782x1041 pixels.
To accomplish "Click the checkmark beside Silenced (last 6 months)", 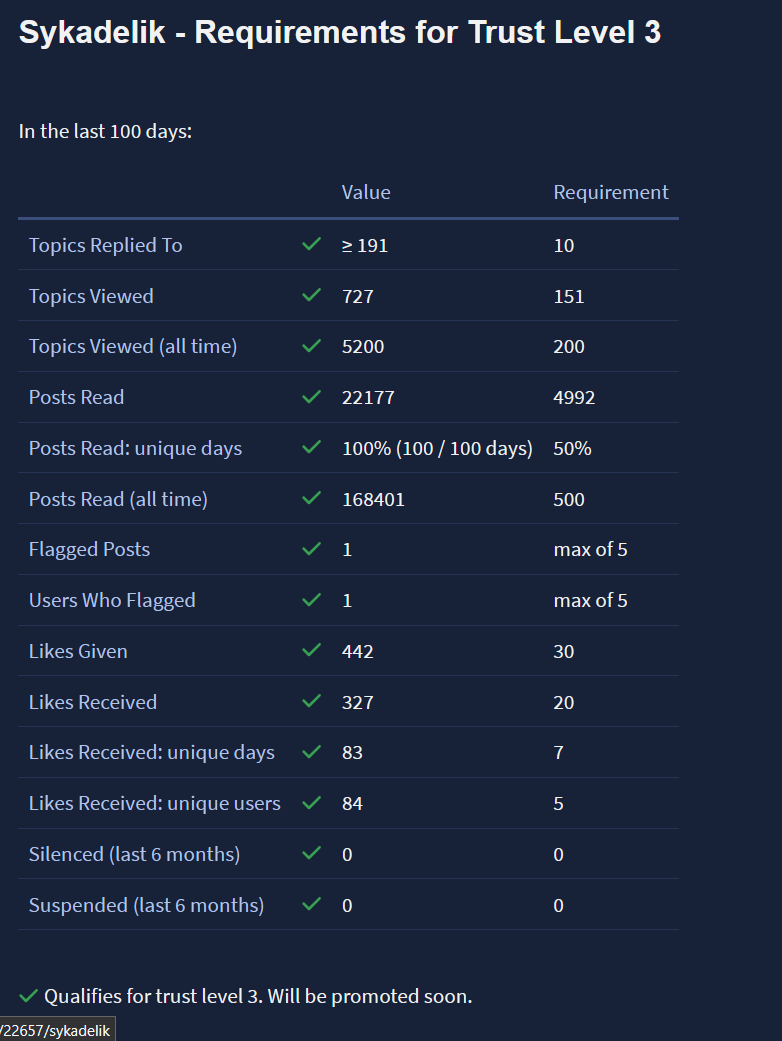I will click(312, 854).
